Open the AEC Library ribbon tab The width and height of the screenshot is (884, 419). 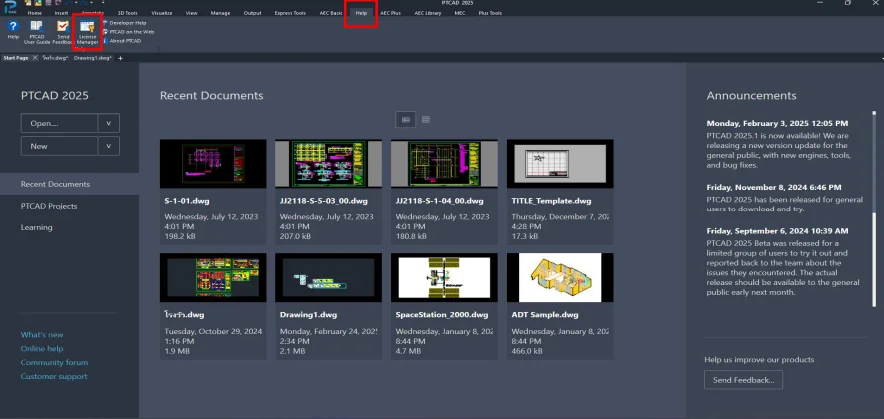pos(428,12)
